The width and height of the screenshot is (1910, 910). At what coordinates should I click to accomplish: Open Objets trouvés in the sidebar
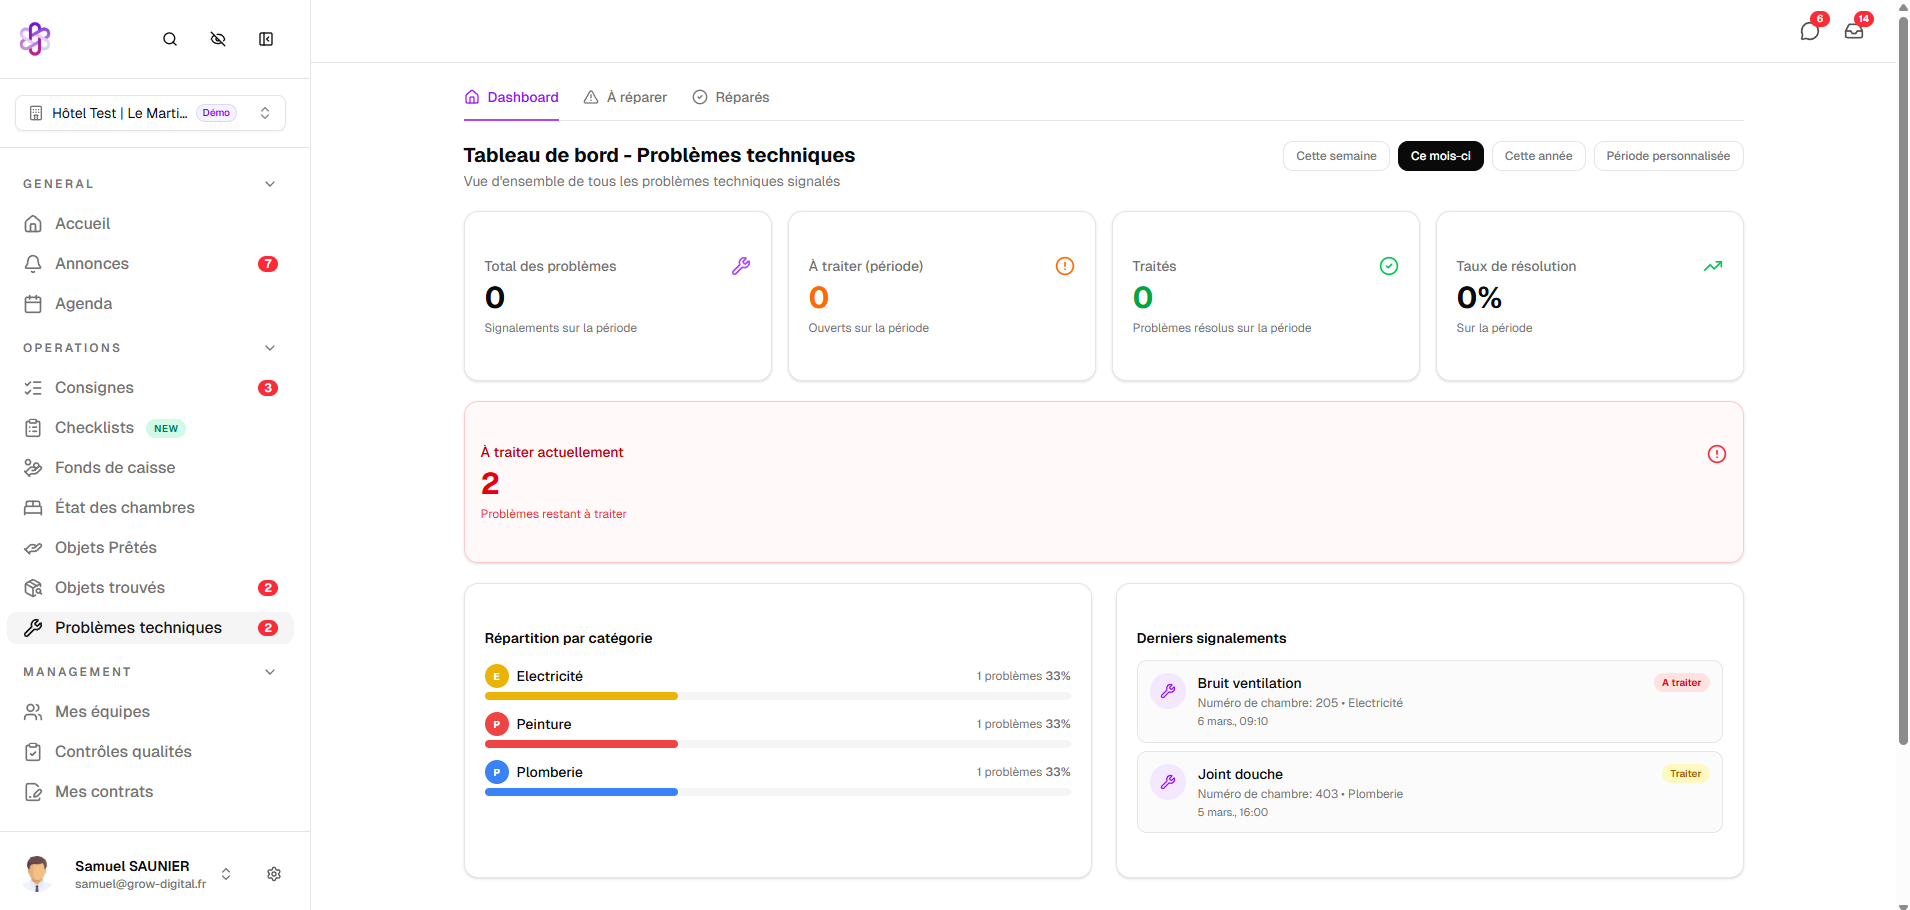(110, 588)
